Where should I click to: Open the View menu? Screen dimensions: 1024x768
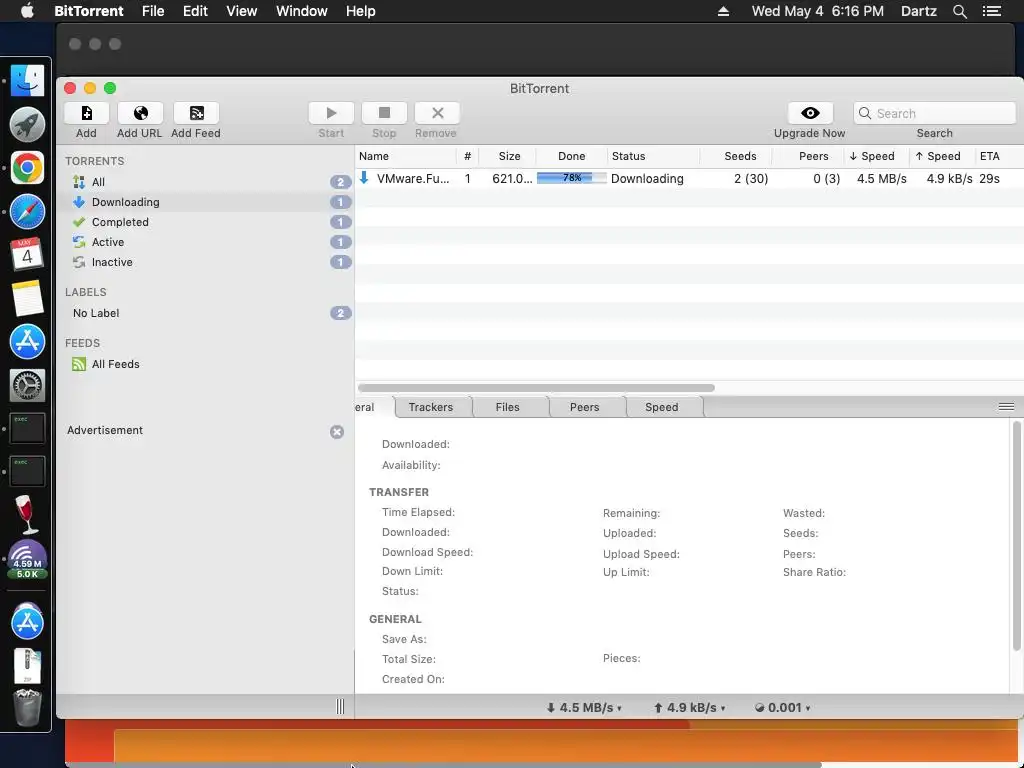[242, 11]
